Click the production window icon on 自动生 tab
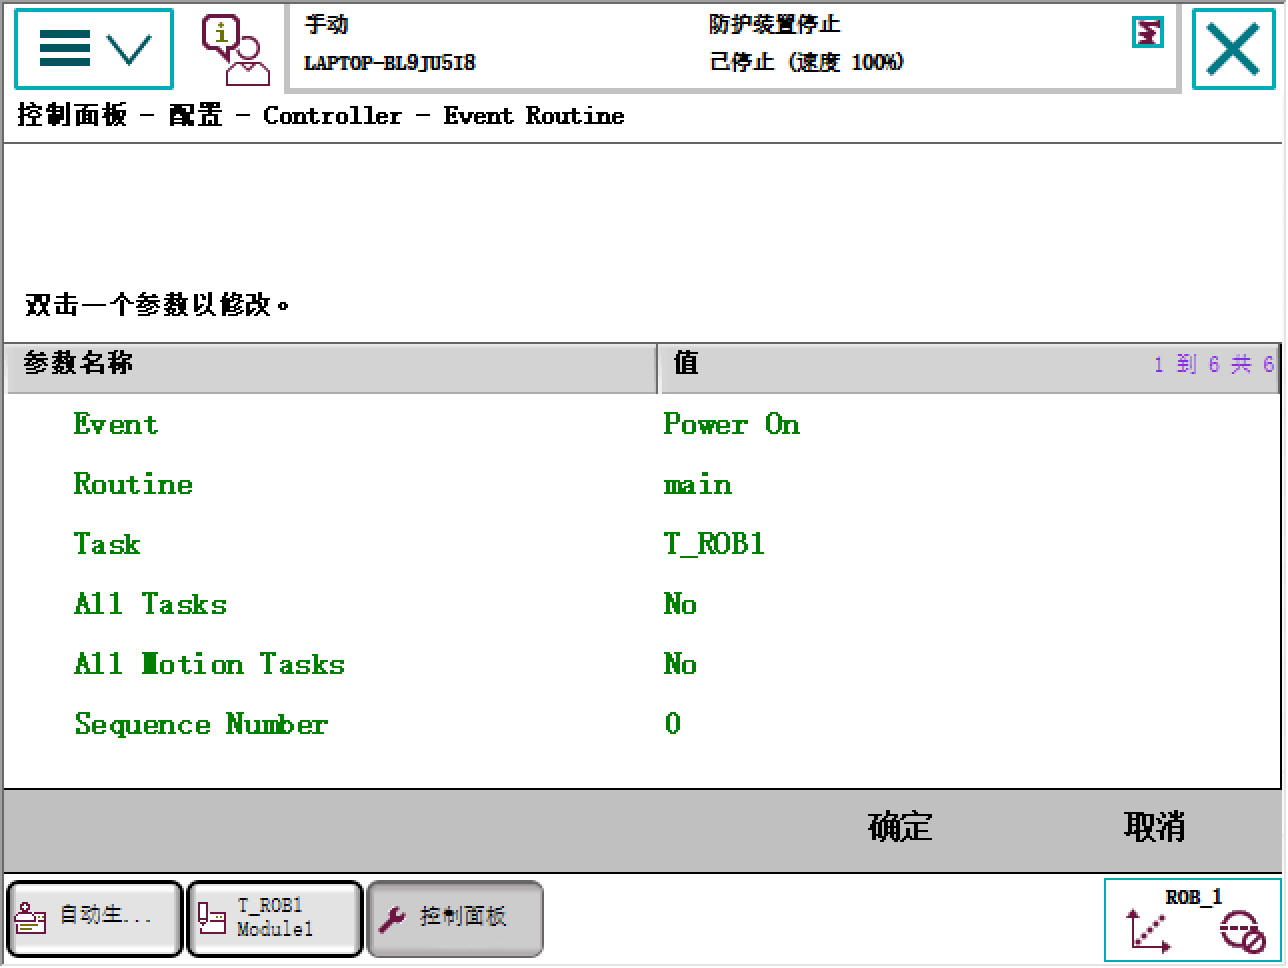This screenshot has height=968, width=1288. (x=31, y=918)
